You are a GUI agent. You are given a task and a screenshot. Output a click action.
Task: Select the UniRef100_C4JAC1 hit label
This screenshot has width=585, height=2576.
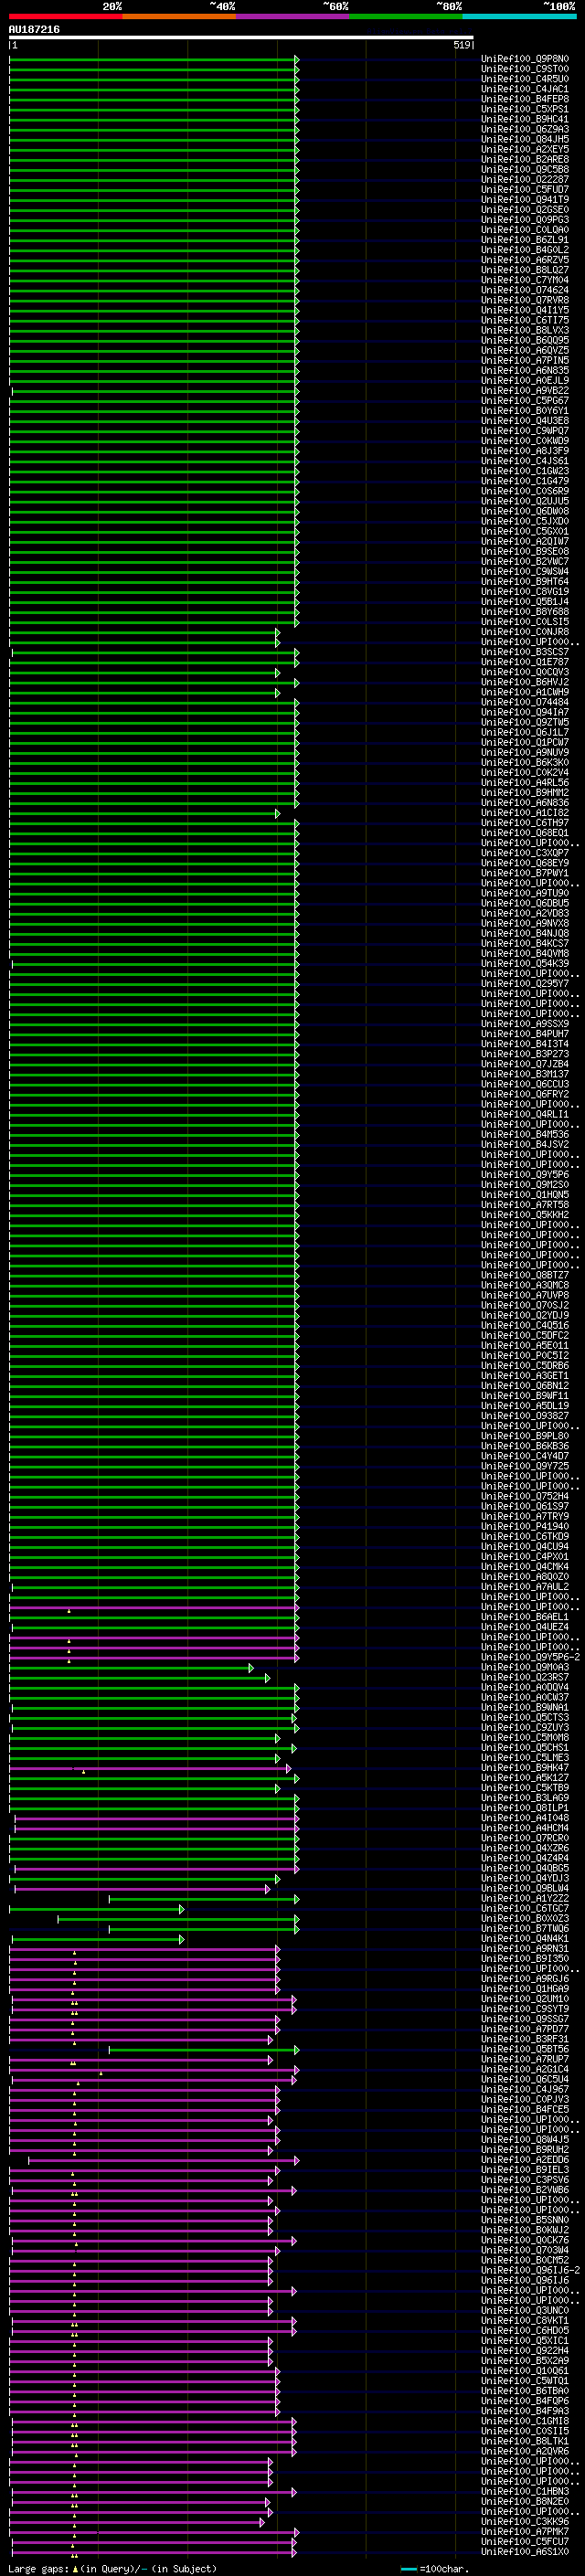click(x=524, y=89)
